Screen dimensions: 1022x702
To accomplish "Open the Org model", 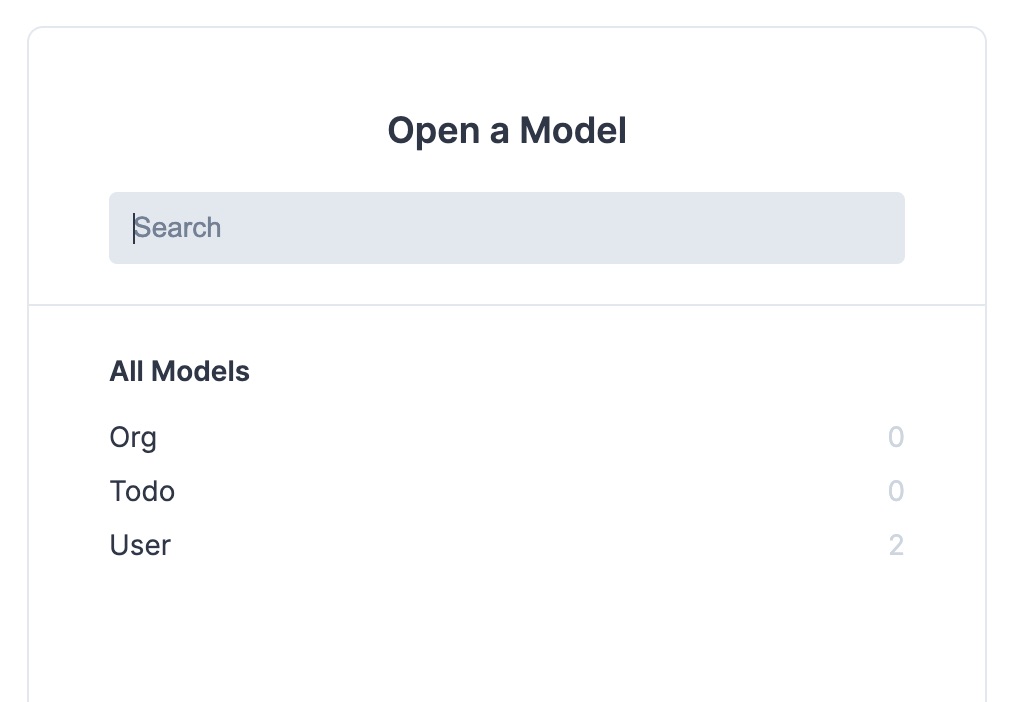I will tap(133, 438).
